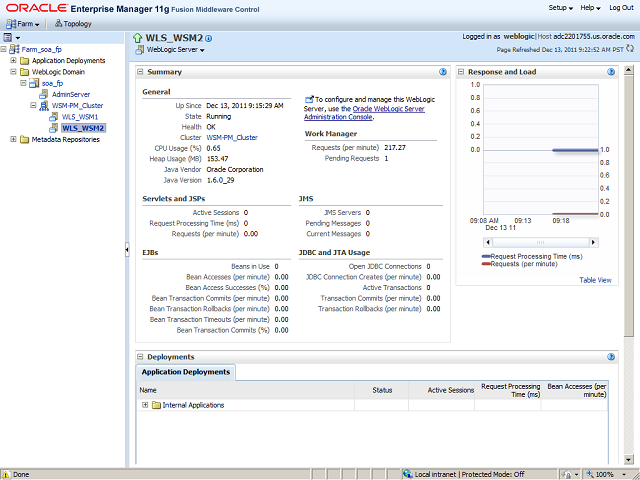Click info icon next to WLS_WSM2 title
This screenshot has width=640, height=480.
pyautogui.click(x=209, y=38)
